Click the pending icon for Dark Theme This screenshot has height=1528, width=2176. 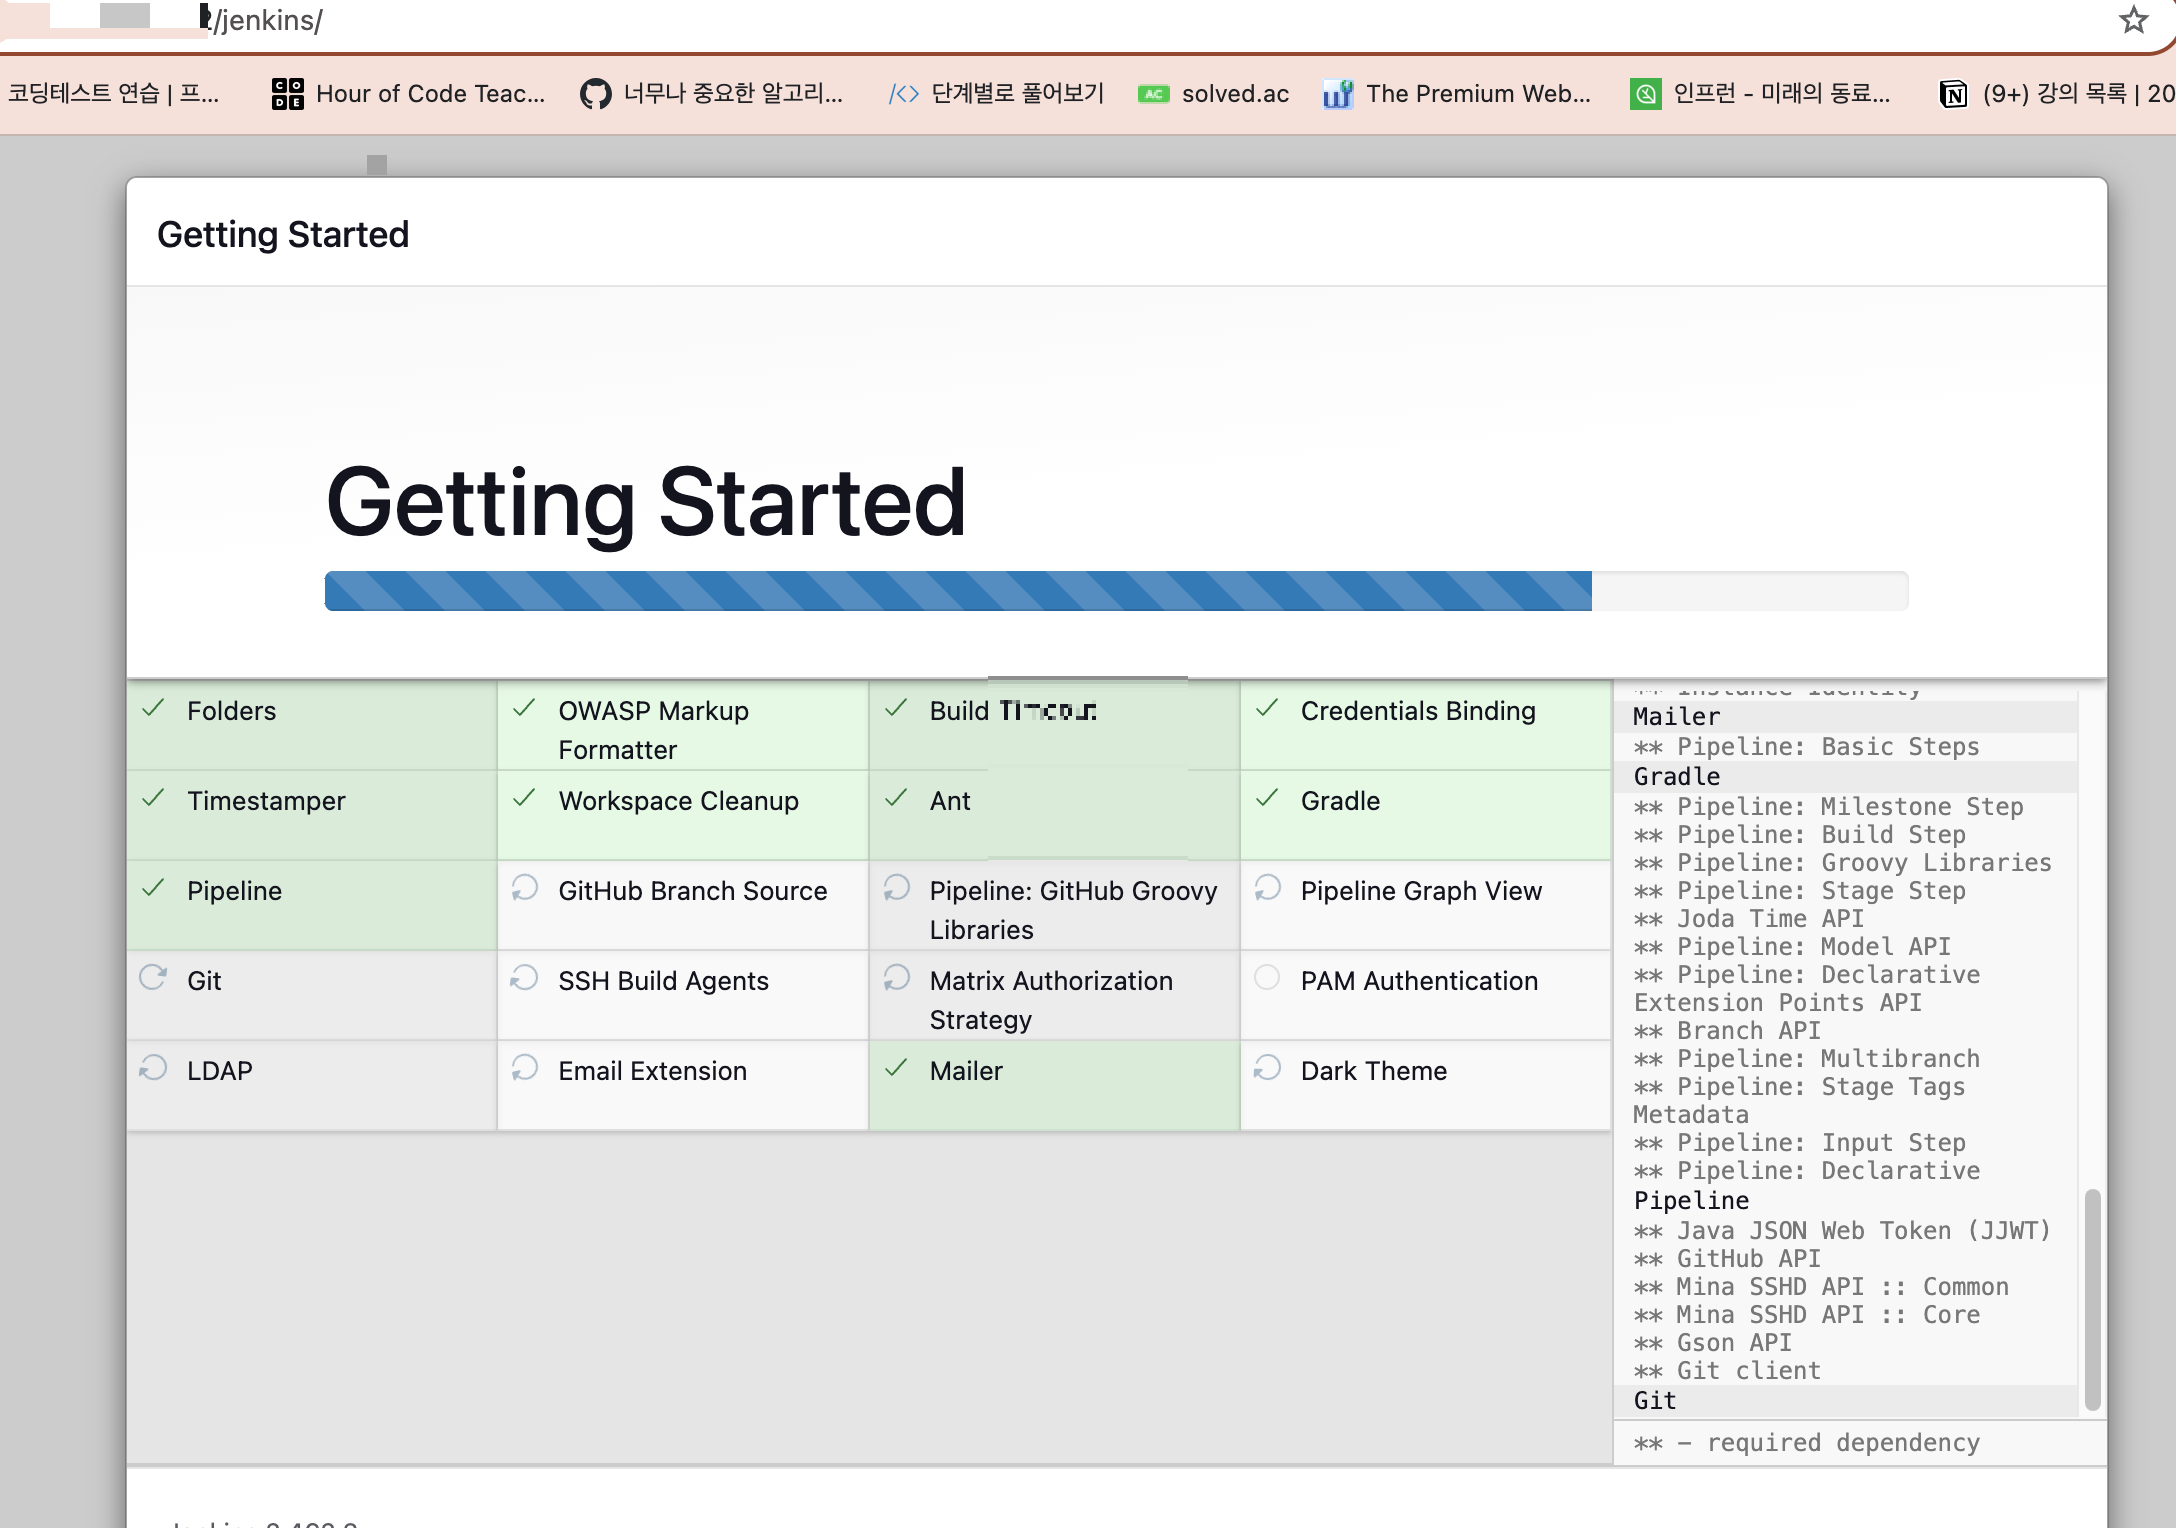coord(1267,1067)
